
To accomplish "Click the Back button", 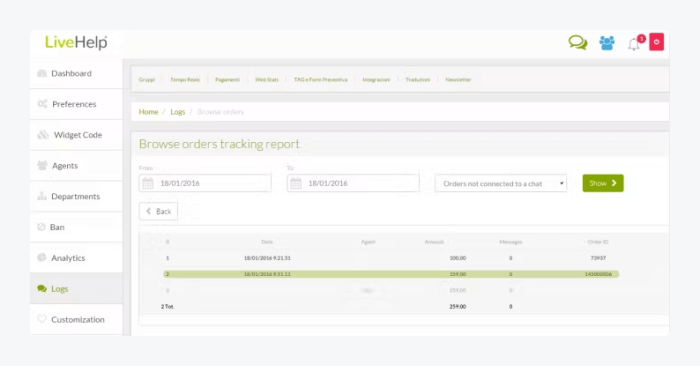I will click(158, 211).
